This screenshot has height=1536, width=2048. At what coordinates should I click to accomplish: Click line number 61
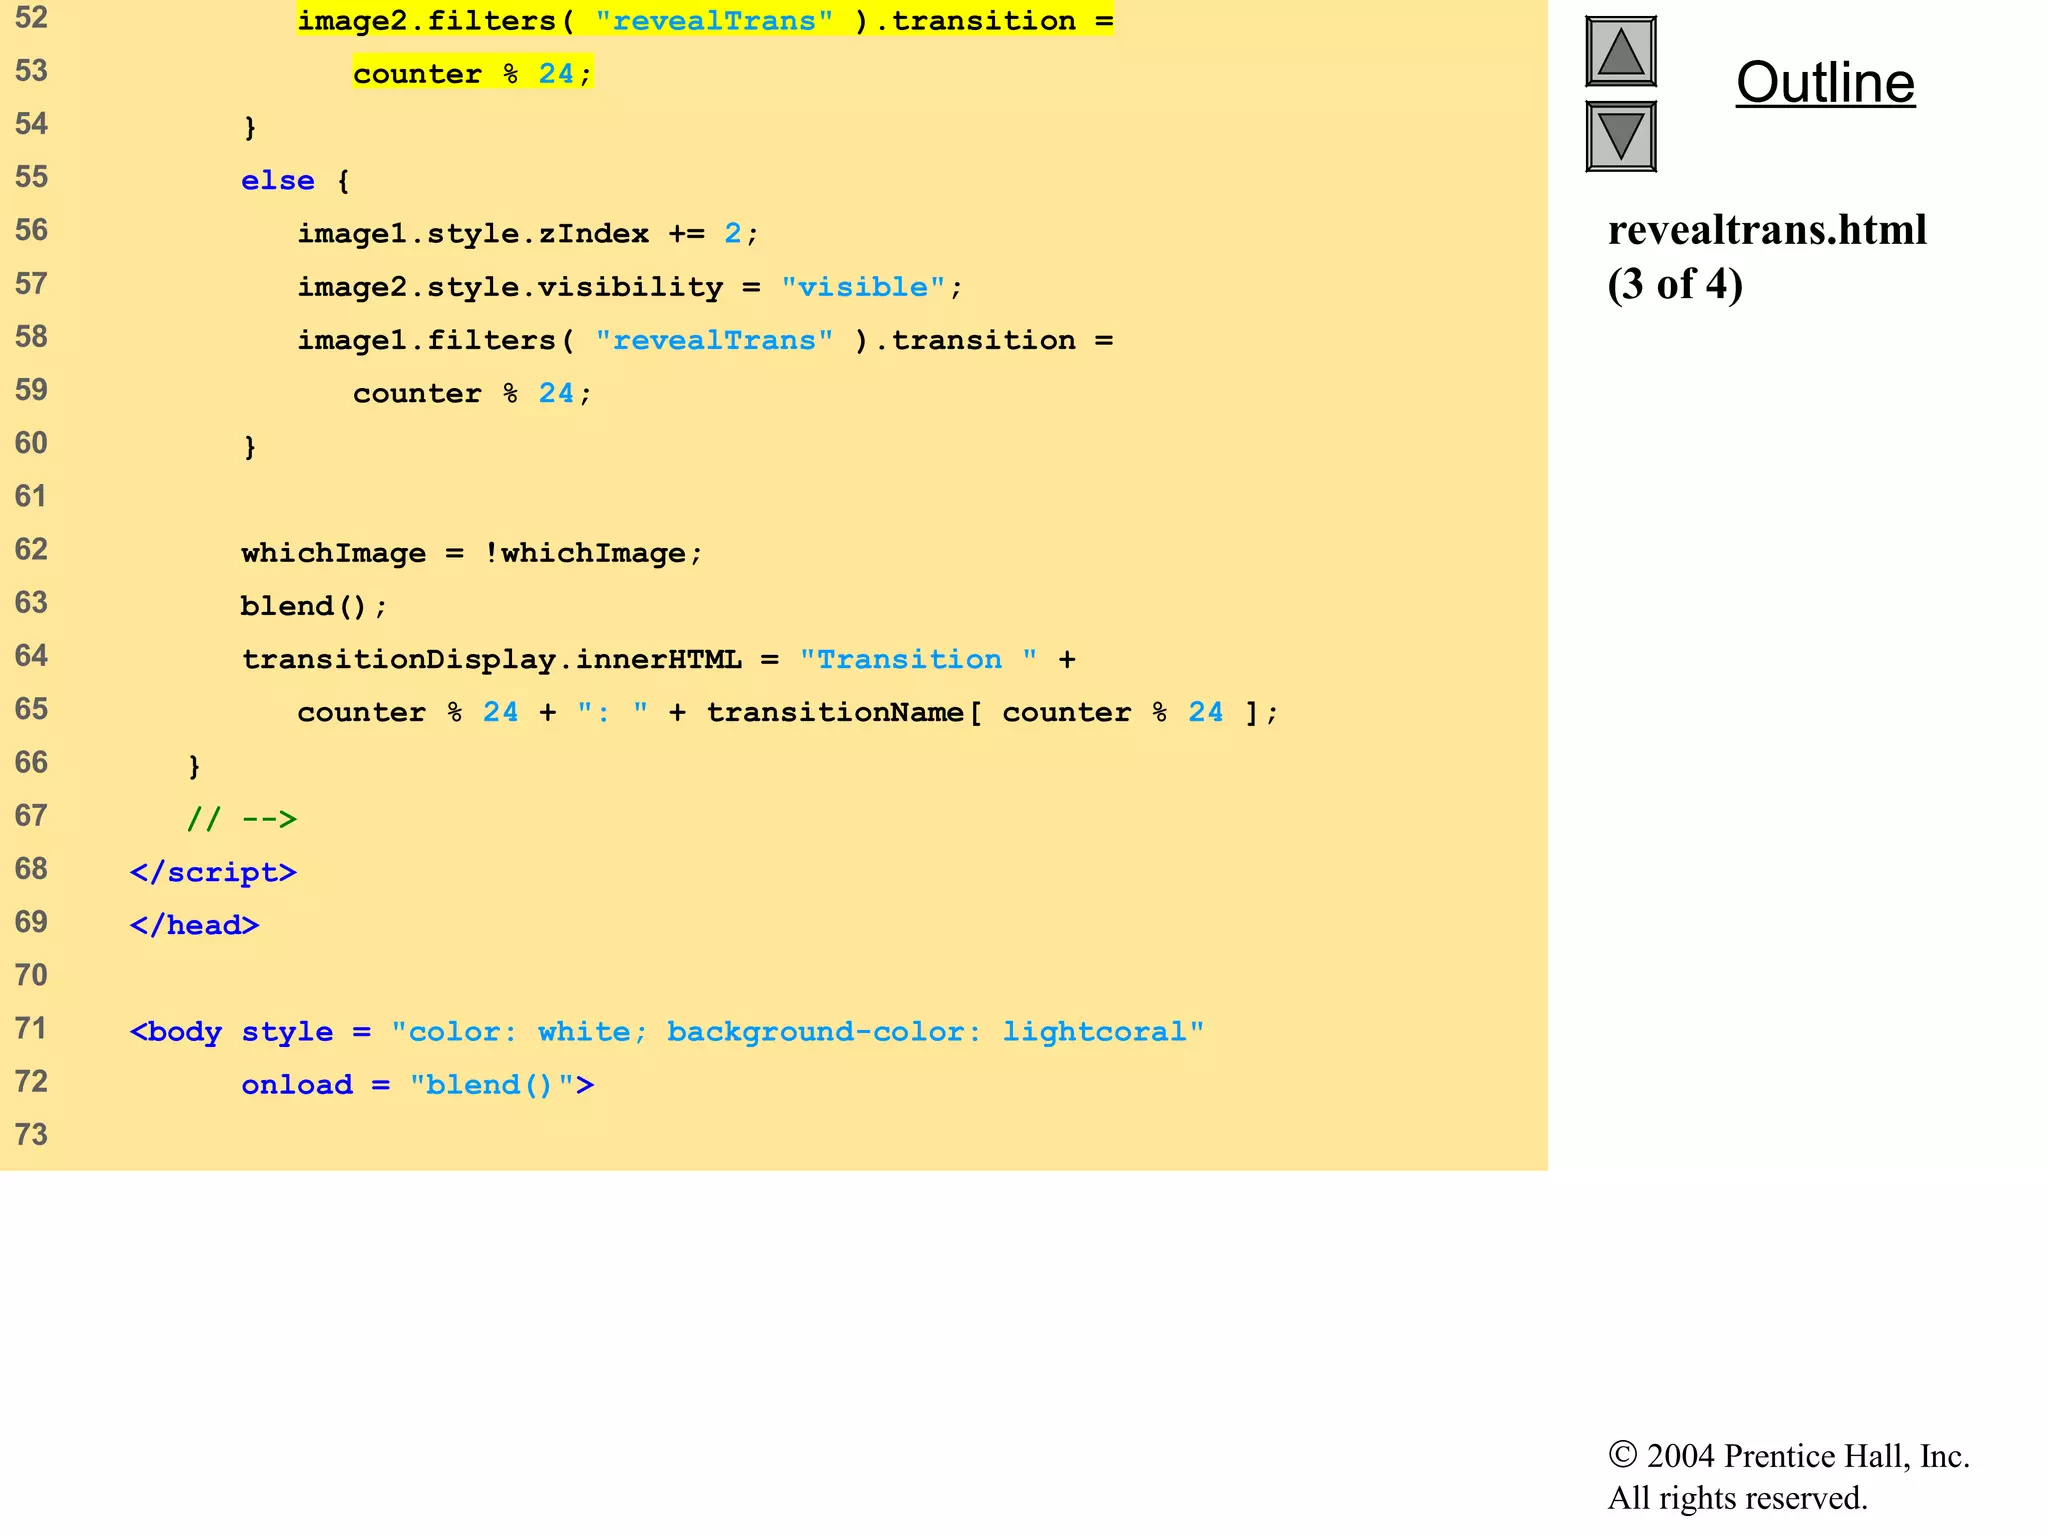click(x=31, y=496)
